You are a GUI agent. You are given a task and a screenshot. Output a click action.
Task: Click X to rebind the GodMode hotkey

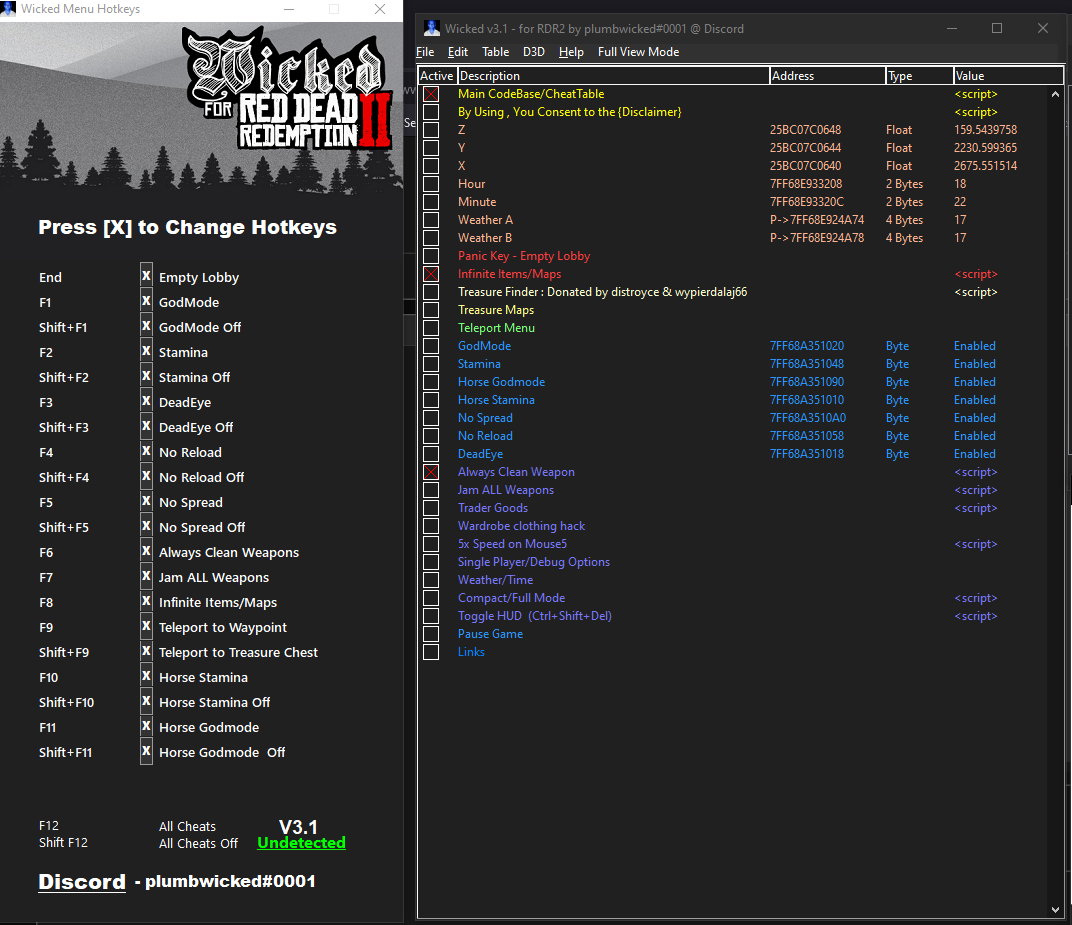146,302
